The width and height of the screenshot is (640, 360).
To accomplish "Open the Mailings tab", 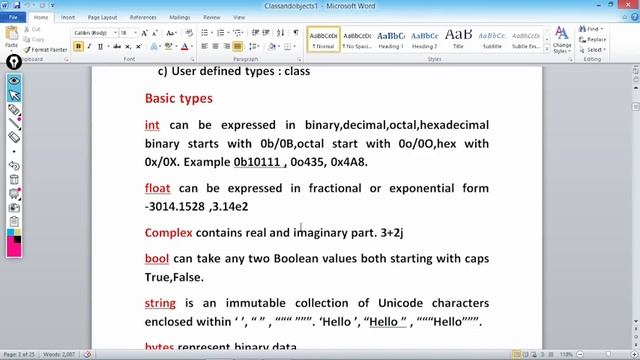I will point(180,18).
